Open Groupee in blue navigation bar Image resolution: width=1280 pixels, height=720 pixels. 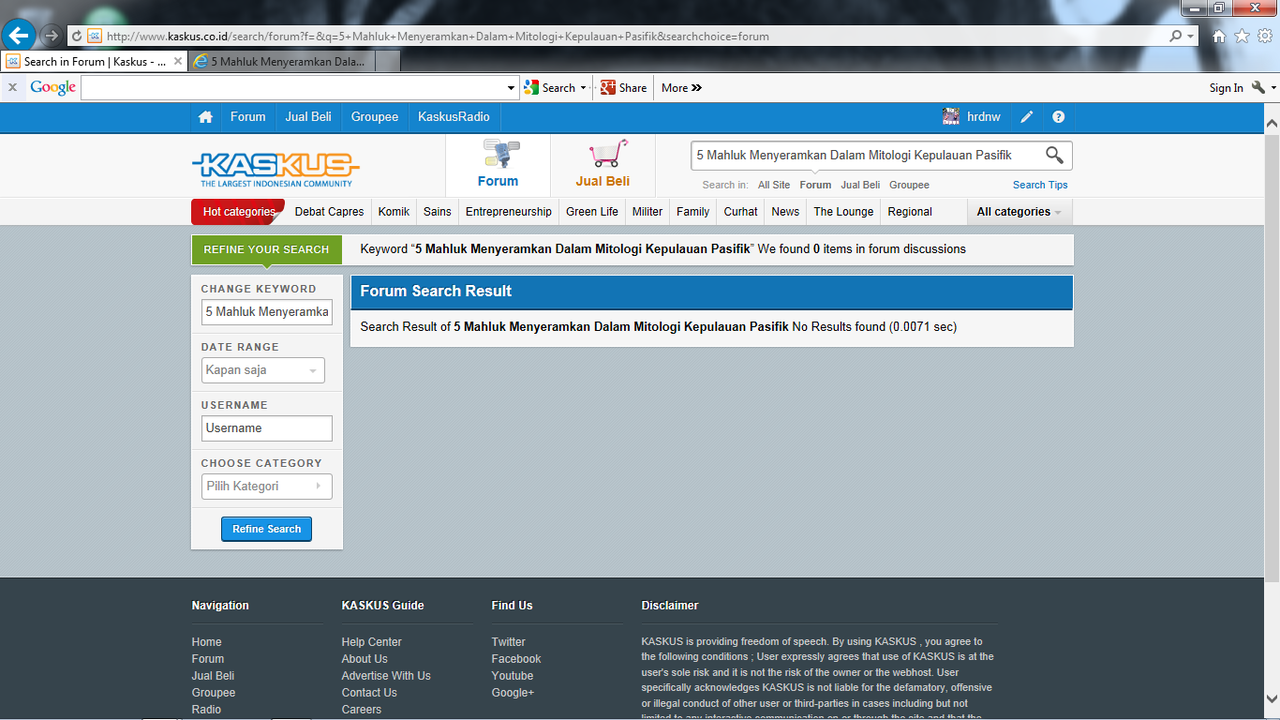375,117
